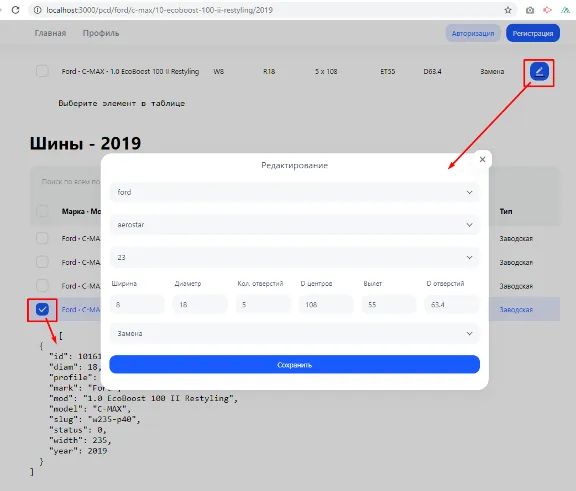Open the Профиль menu item
The width and height of the screenshot is (576, 491).
101,33
